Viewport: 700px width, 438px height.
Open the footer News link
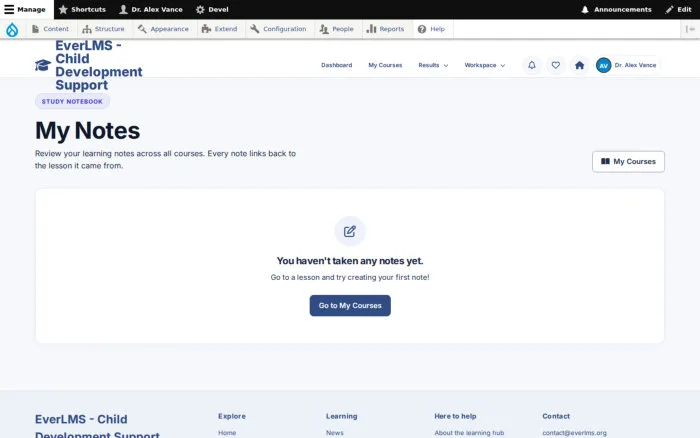335,433
